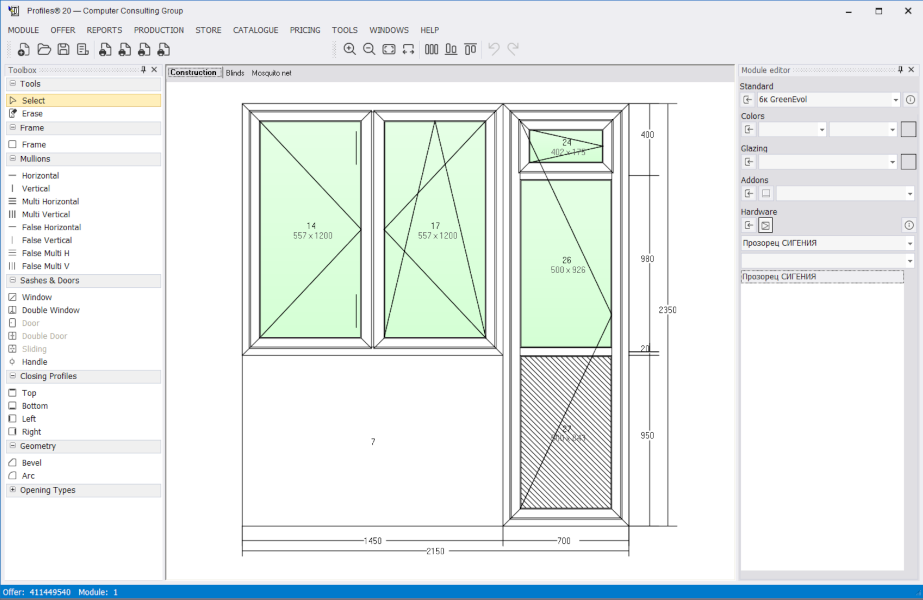This screenshot has width=923, height=600.
Task: Open the PRODUCTION menu
Action: [159, 30]
